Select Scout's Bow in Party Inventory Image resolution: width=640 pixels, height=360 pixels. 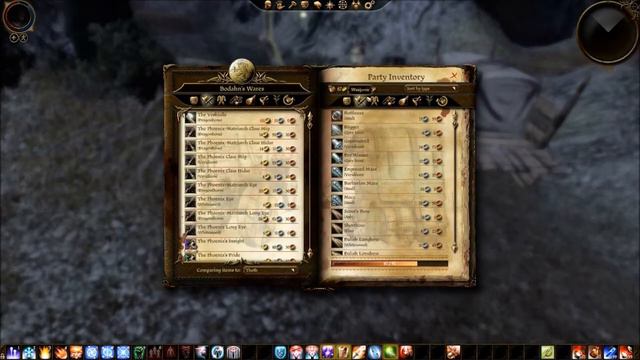coord(389,214)
